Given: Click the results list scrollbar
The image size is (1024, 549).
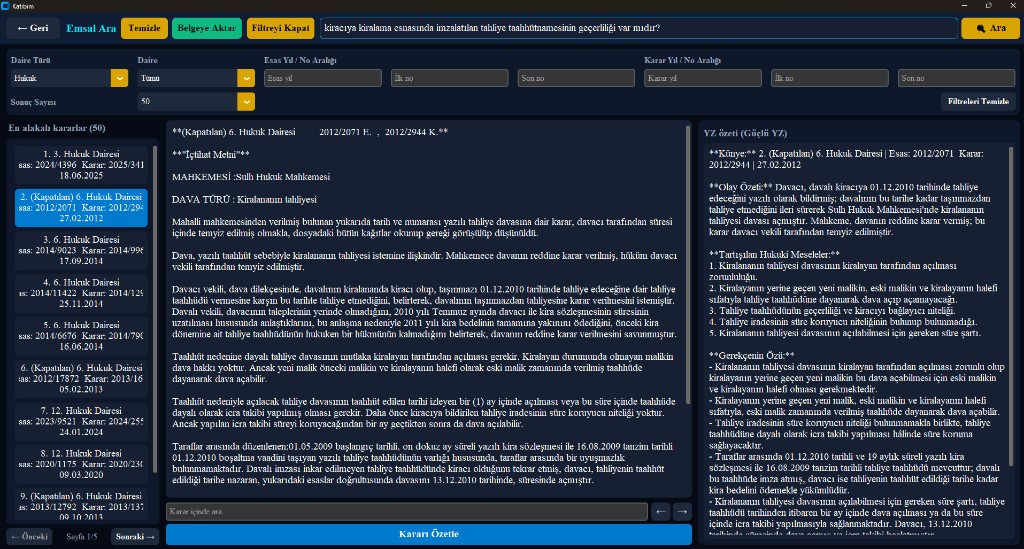Looking at the screenshot, I should pos(155,308).
